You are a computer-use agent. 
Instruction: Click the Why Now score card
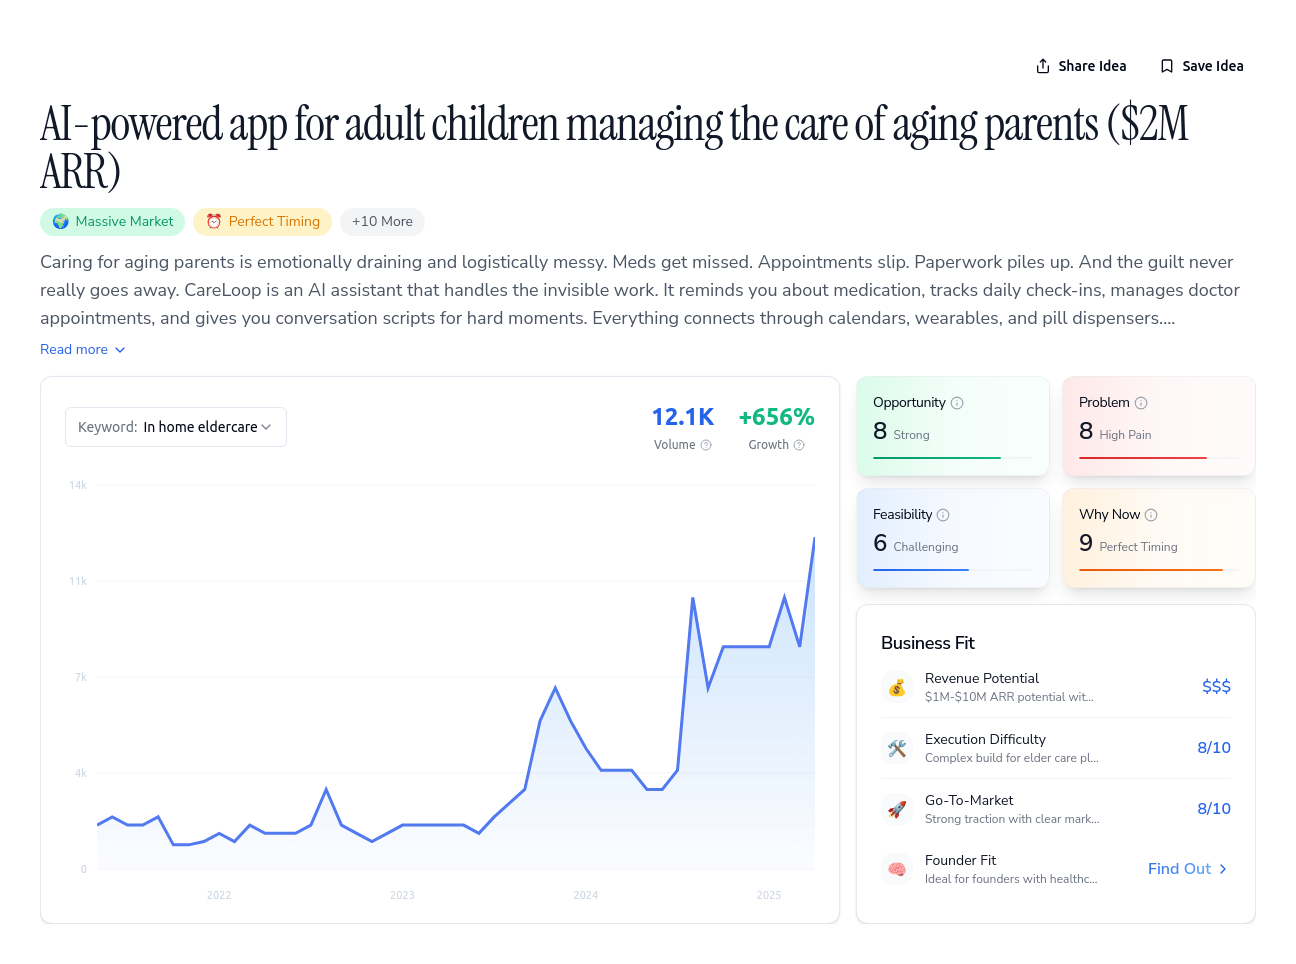point(1159,538)
